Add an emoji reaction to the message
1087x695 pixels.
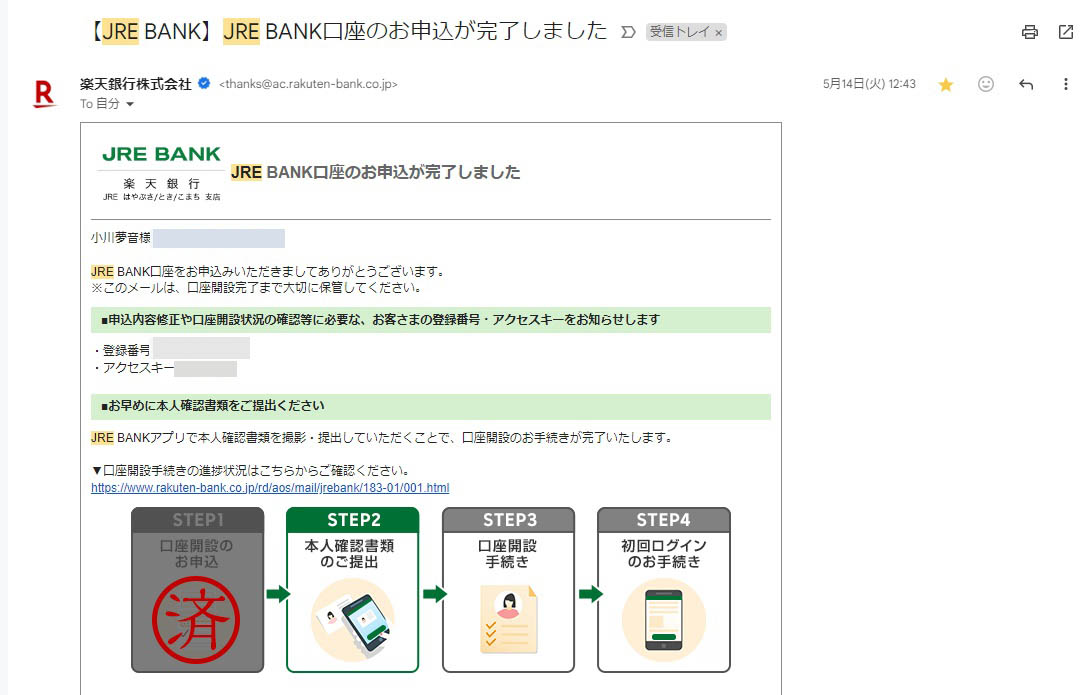pos(986,84)
